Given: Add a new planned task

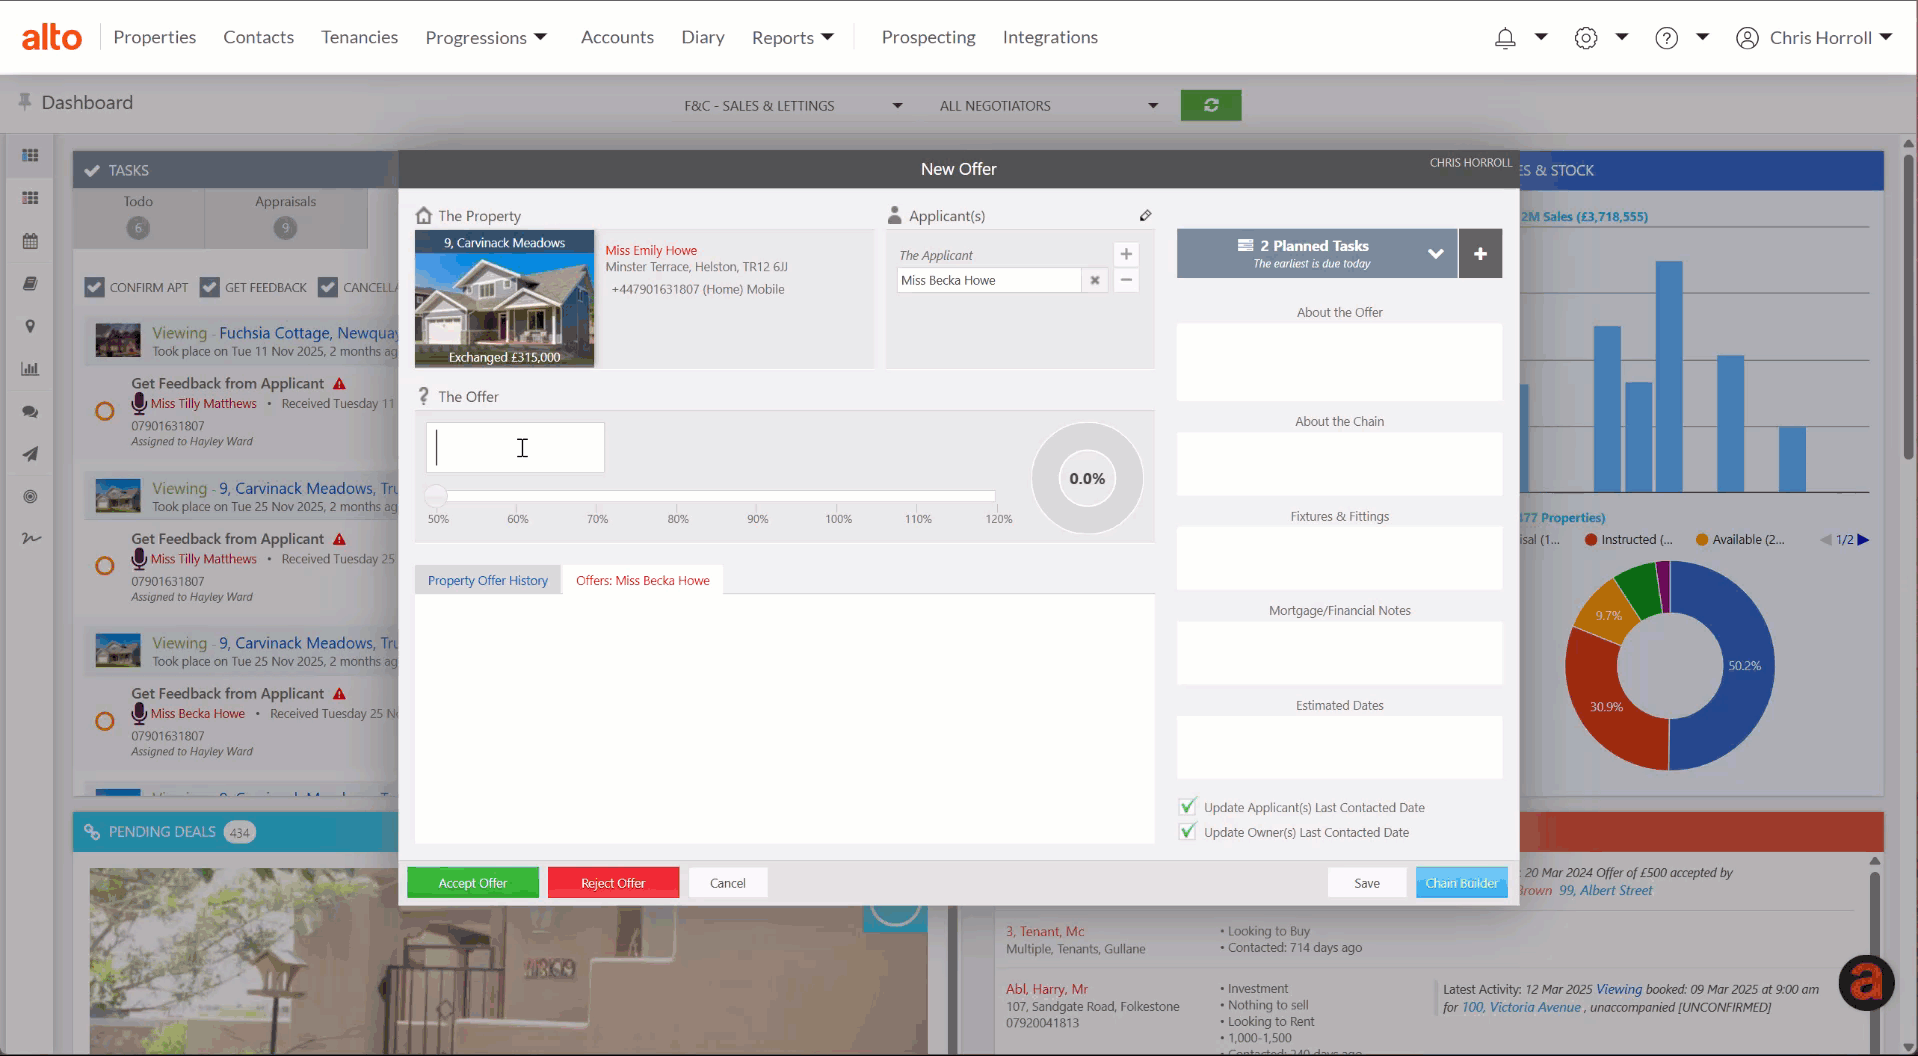Looking at the screenshot, I should [1480, 254].
